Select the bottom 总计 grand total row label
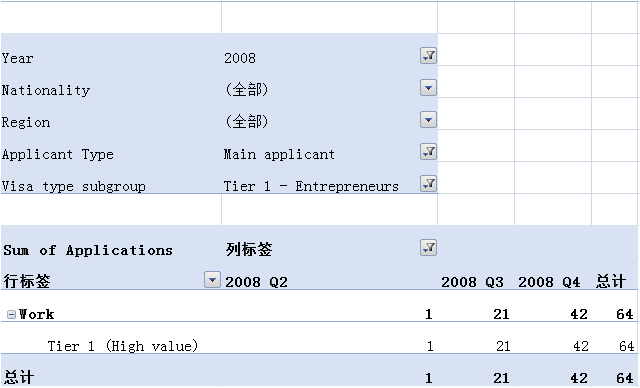The height and width of the screenshot is (388, 640). tap(18, 377)
